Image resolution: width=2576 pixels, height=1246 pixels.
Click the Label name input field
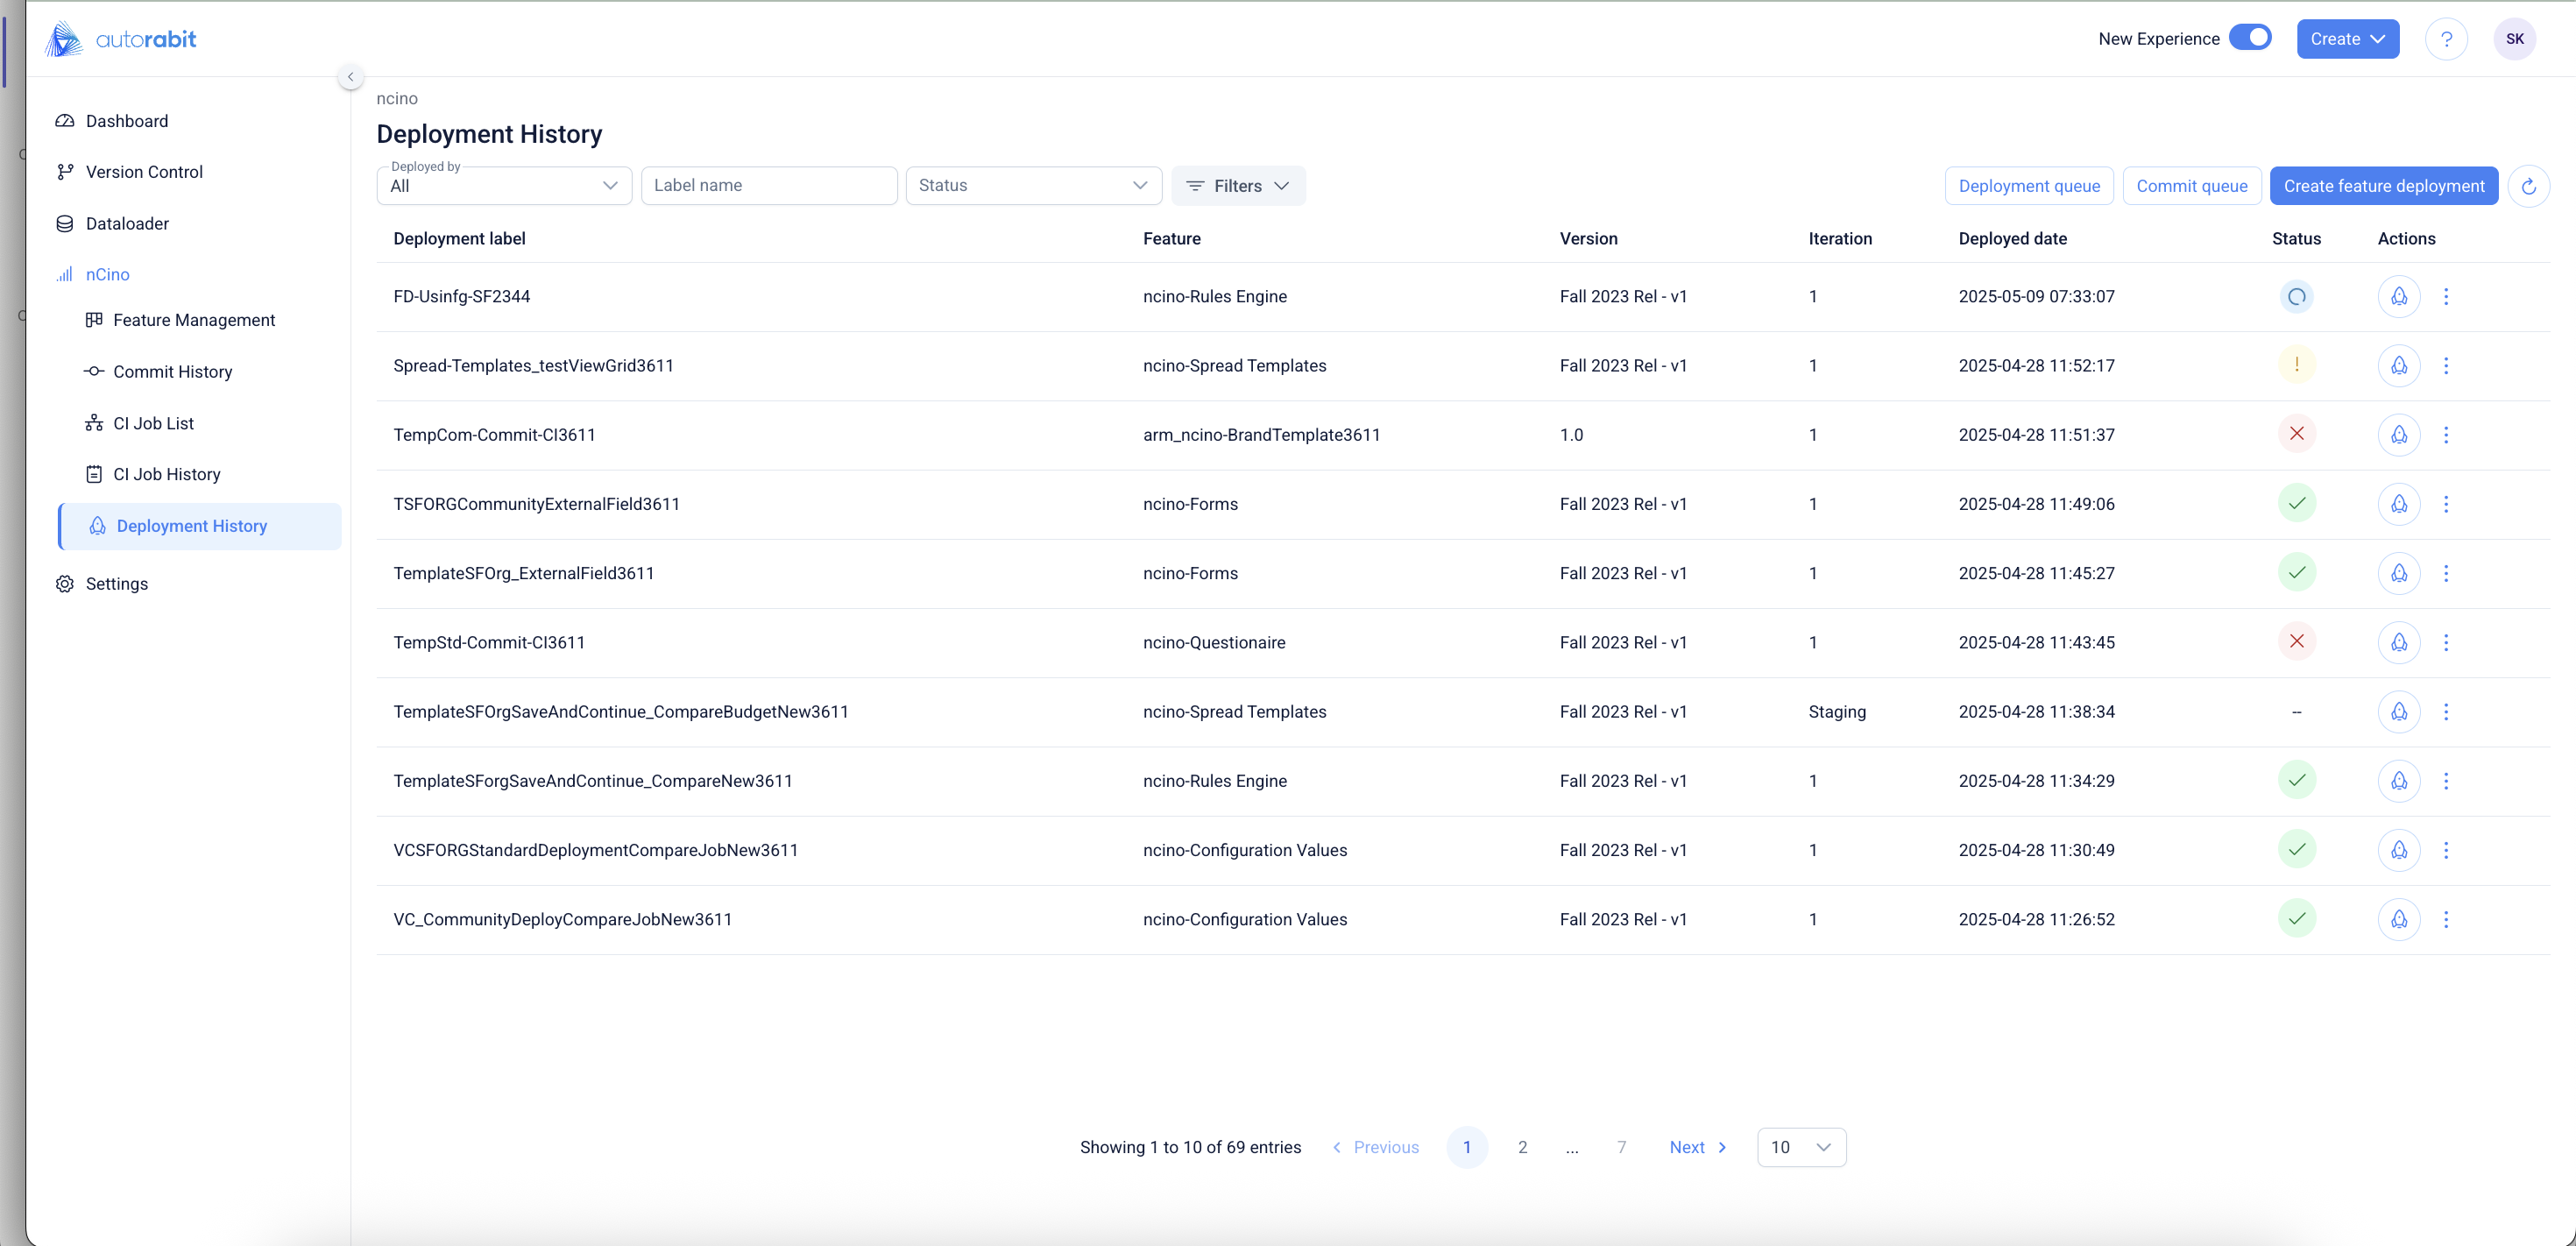pos(768,186)
